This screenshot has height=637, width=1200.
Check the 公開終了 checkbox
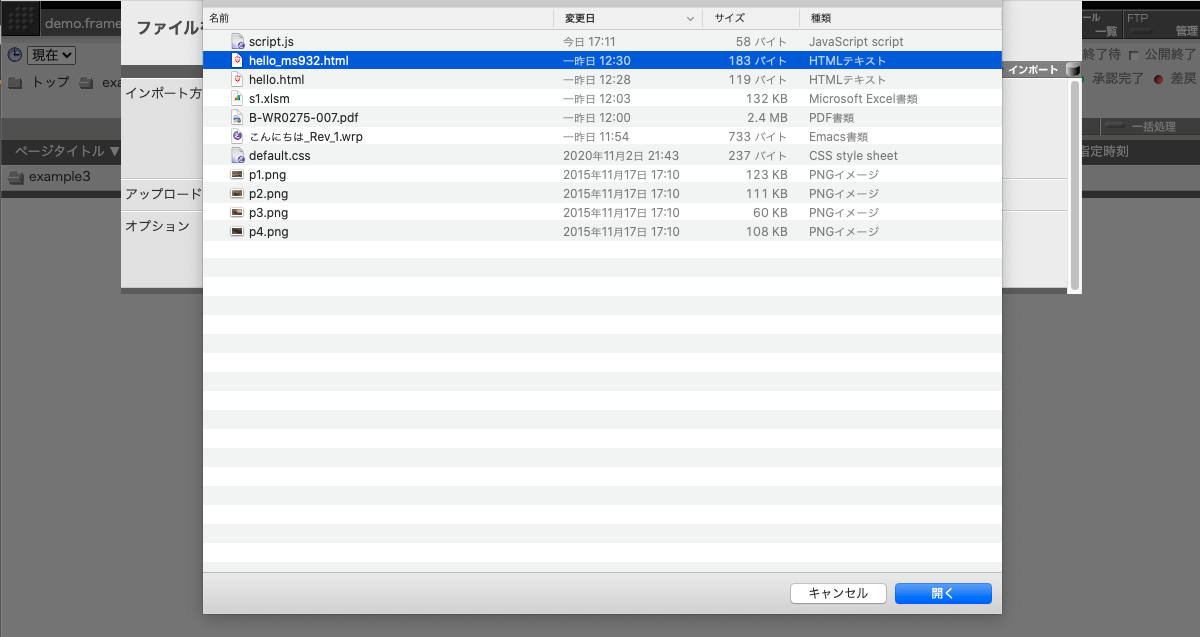tap(1134, 54)
